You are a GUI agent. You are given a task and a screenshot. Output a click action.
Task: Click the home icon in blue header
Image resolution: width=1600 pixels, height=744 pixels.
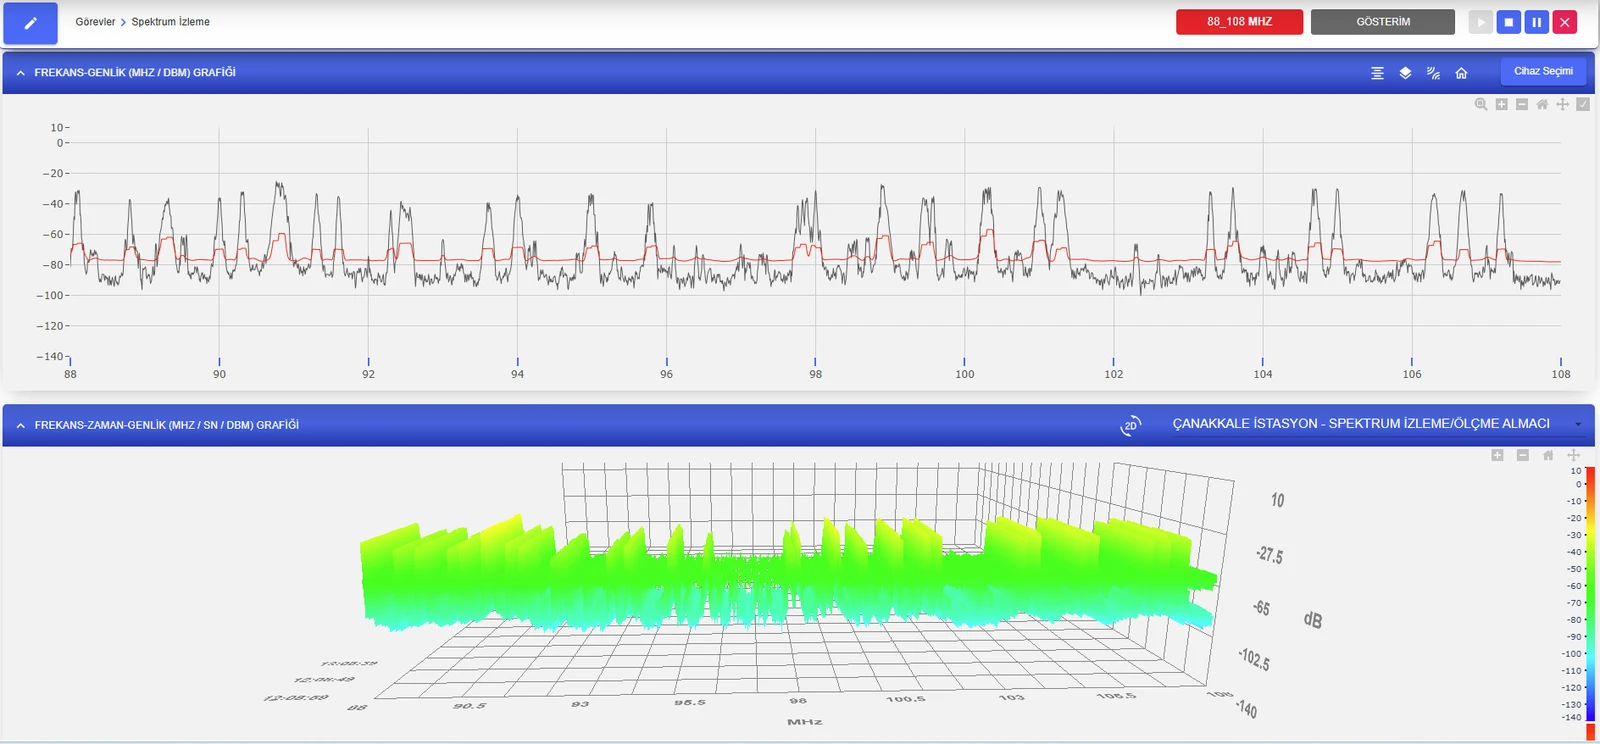(1461, 73)
